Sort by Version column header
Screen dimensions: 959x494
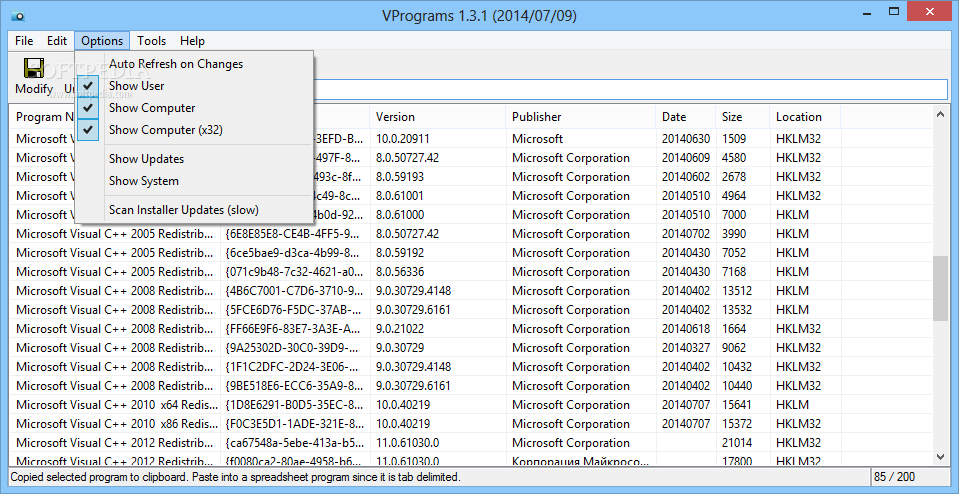pos(438,117)
